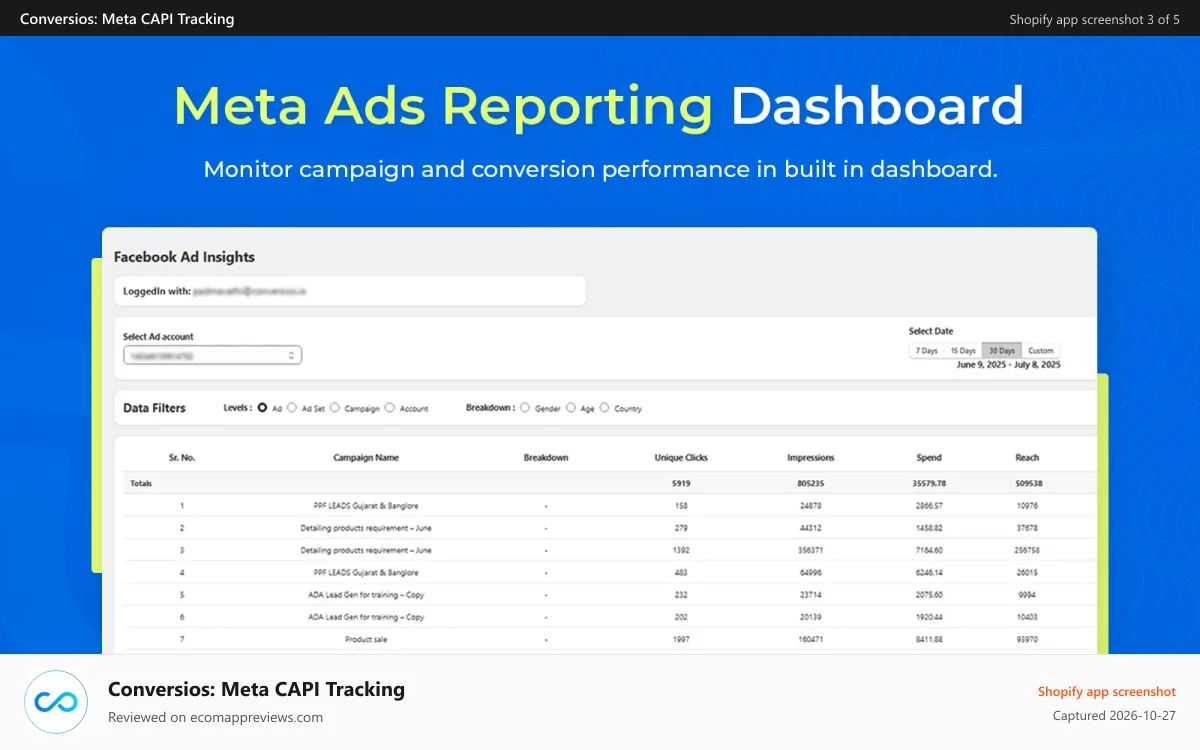Switch date range to 15 Days
Image resolution: width=1200 pixels, height=750 pixels.
click(x=963, y=351)
